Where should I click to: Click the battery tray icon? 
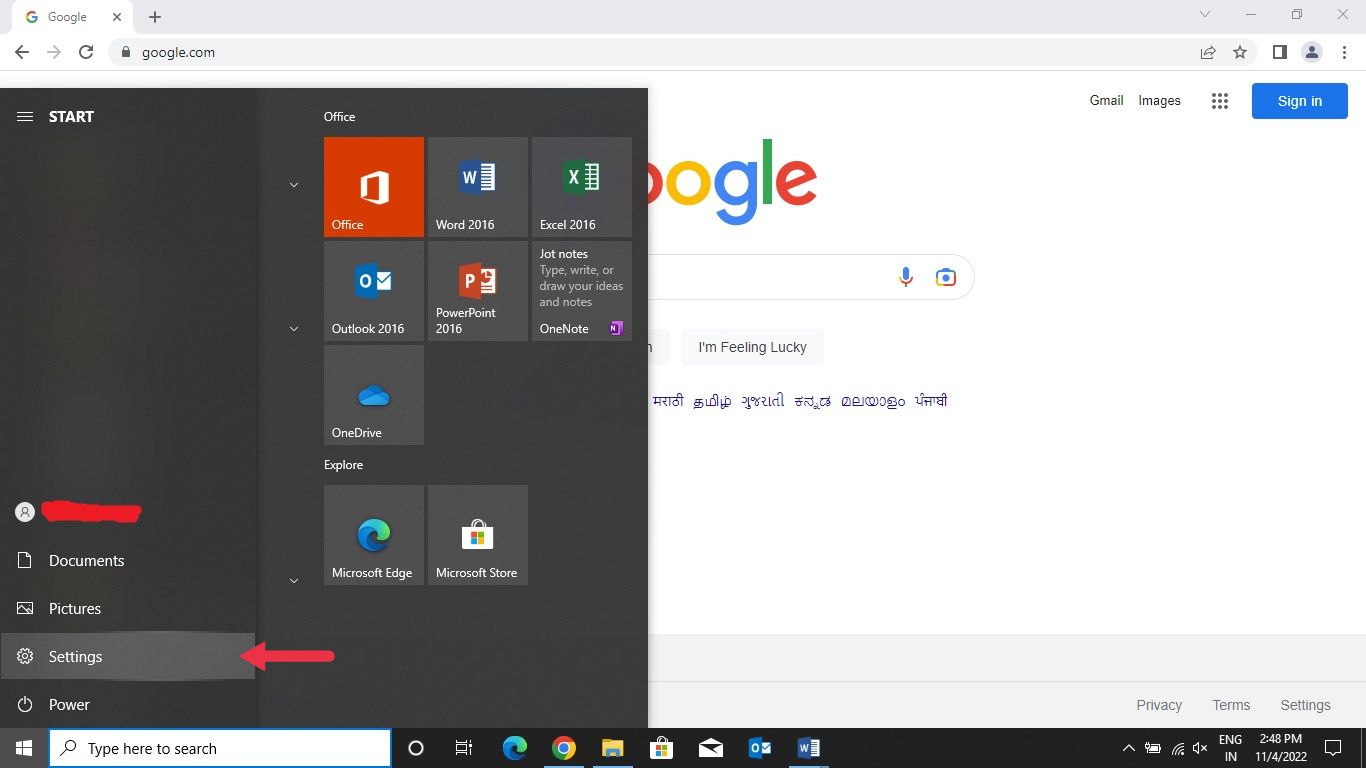click(x=1153, y=748)
